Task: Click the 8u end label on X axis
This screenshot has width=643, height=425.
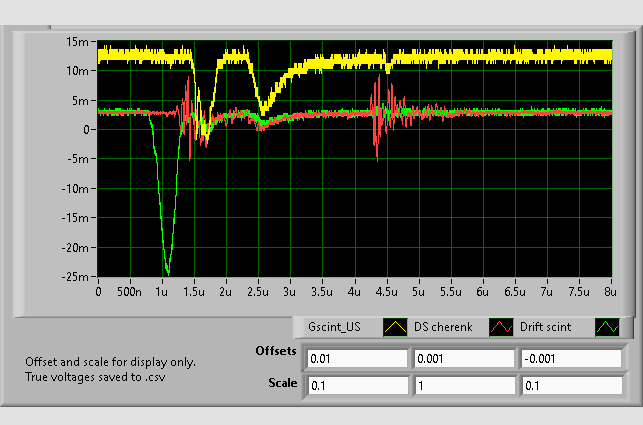Action: (x=609, y=292)
